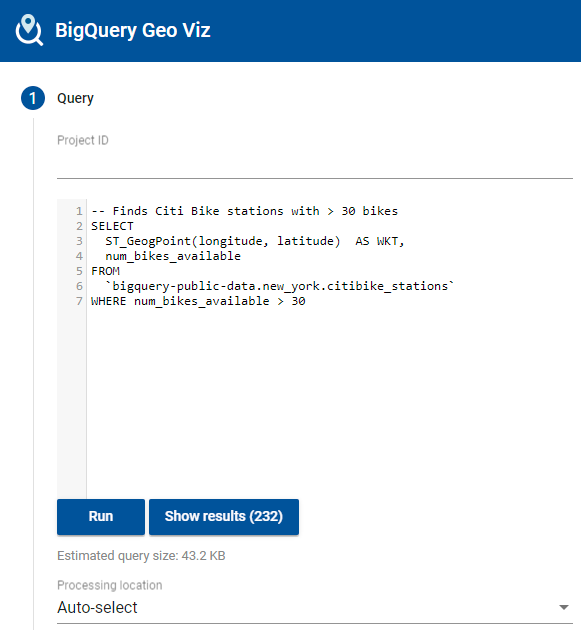Image resolution: width=581 pixels, height=630 pixels.
Task: Click the ST_GeogPoint line in editor
Action: (255, 241)
